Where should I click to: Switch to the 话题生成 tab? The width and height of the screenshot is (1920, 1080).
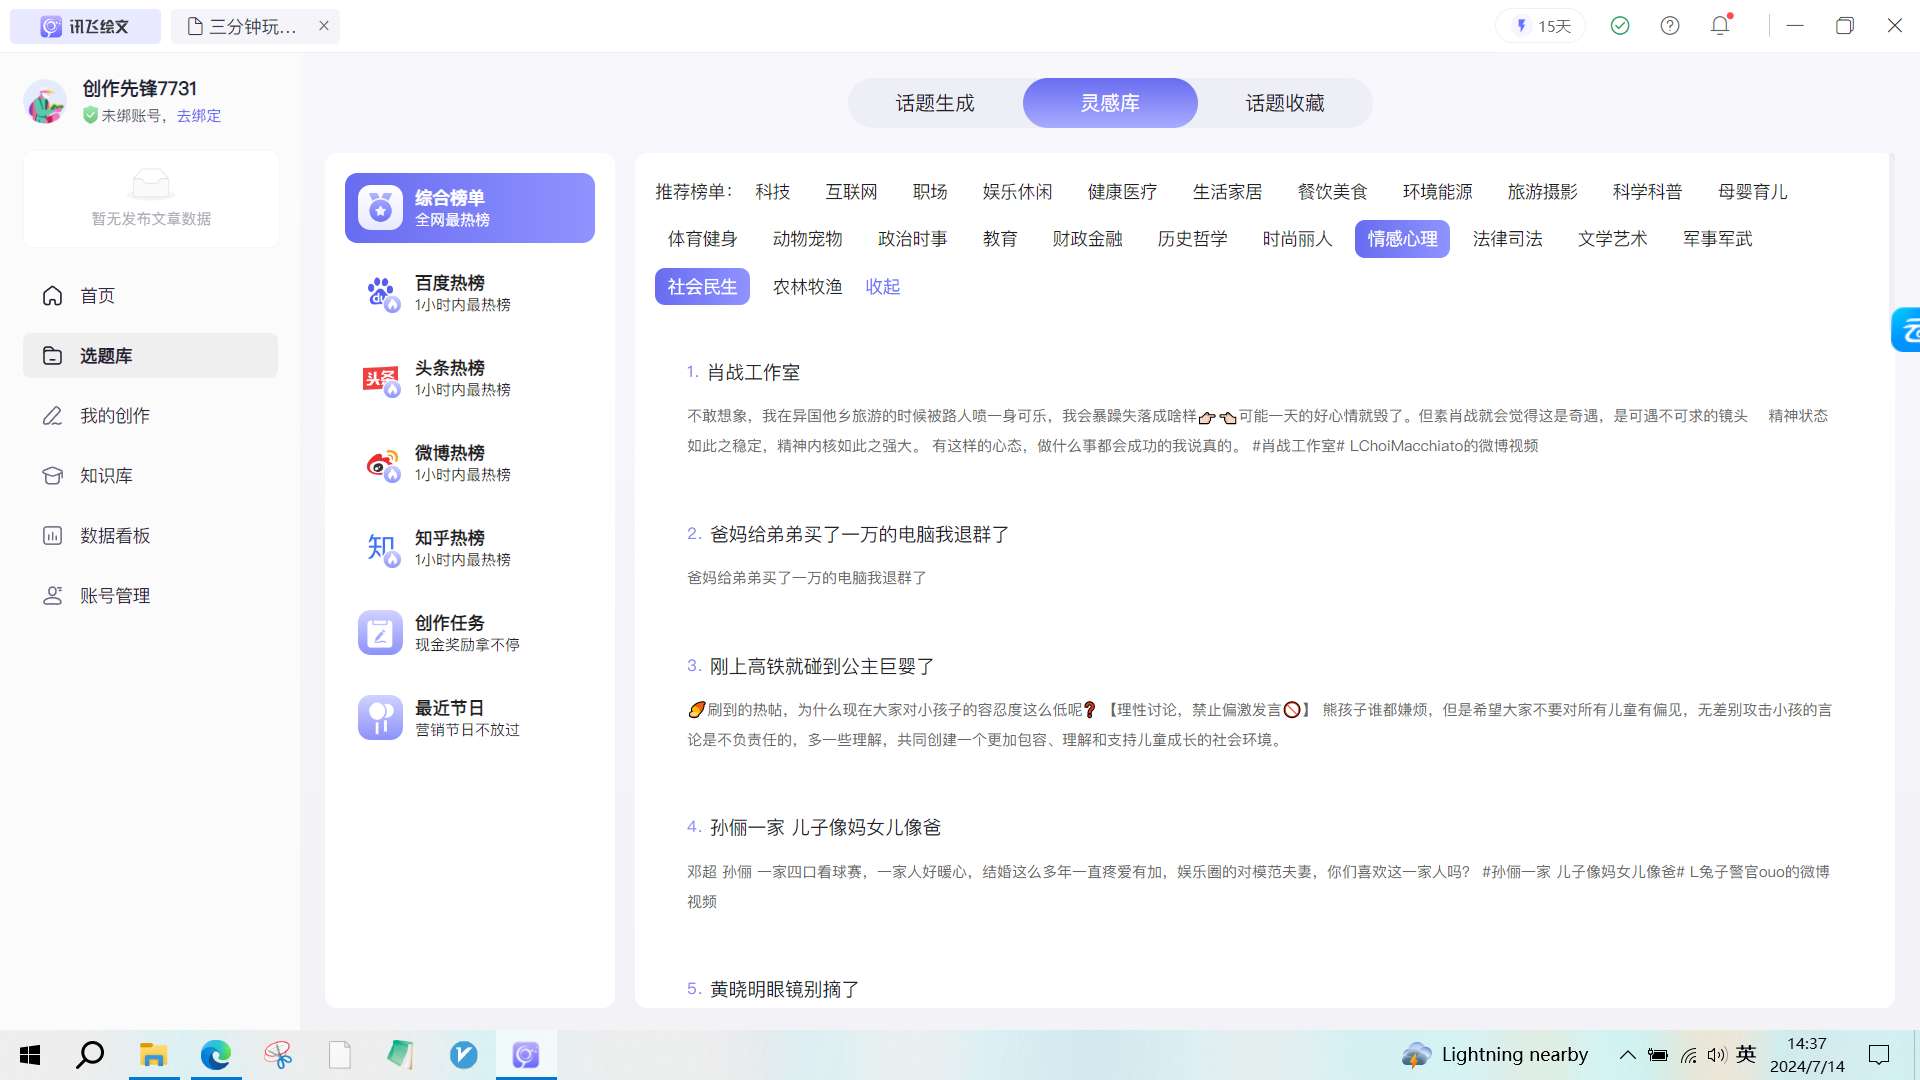click(935, 103)
